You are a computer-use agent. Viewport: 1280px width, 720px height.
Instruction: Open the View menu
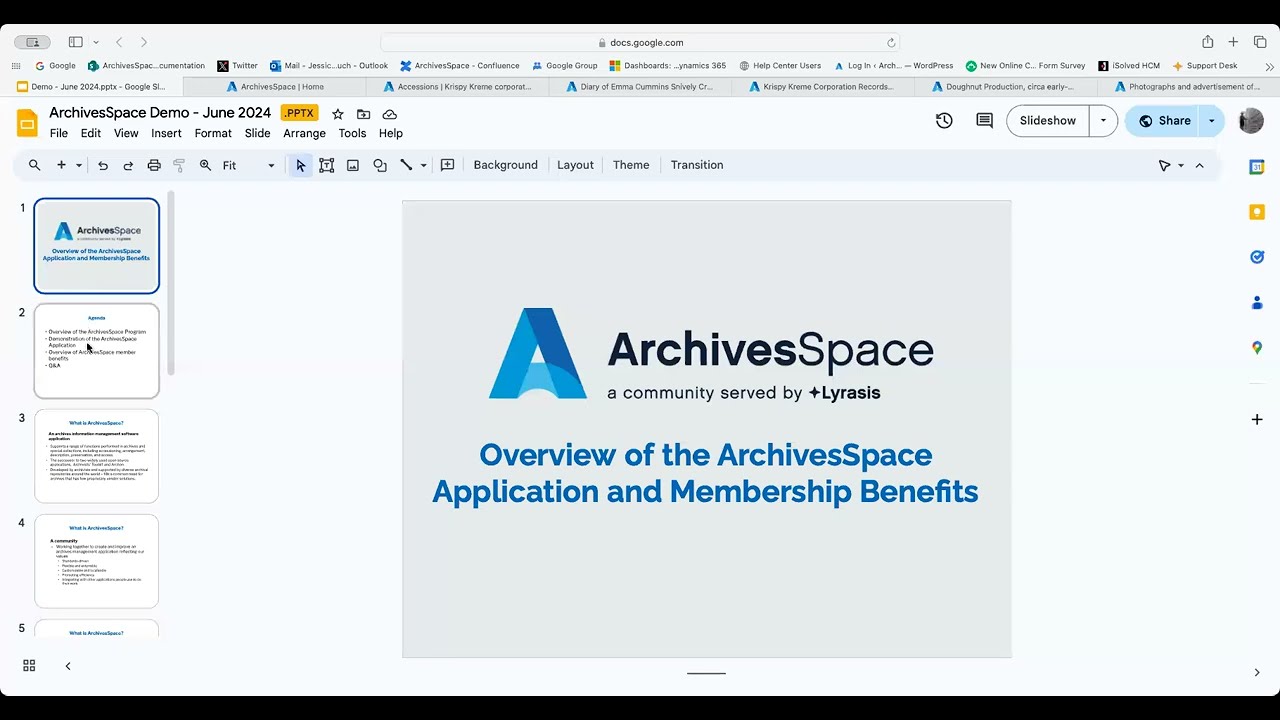[x=126, y=133]
